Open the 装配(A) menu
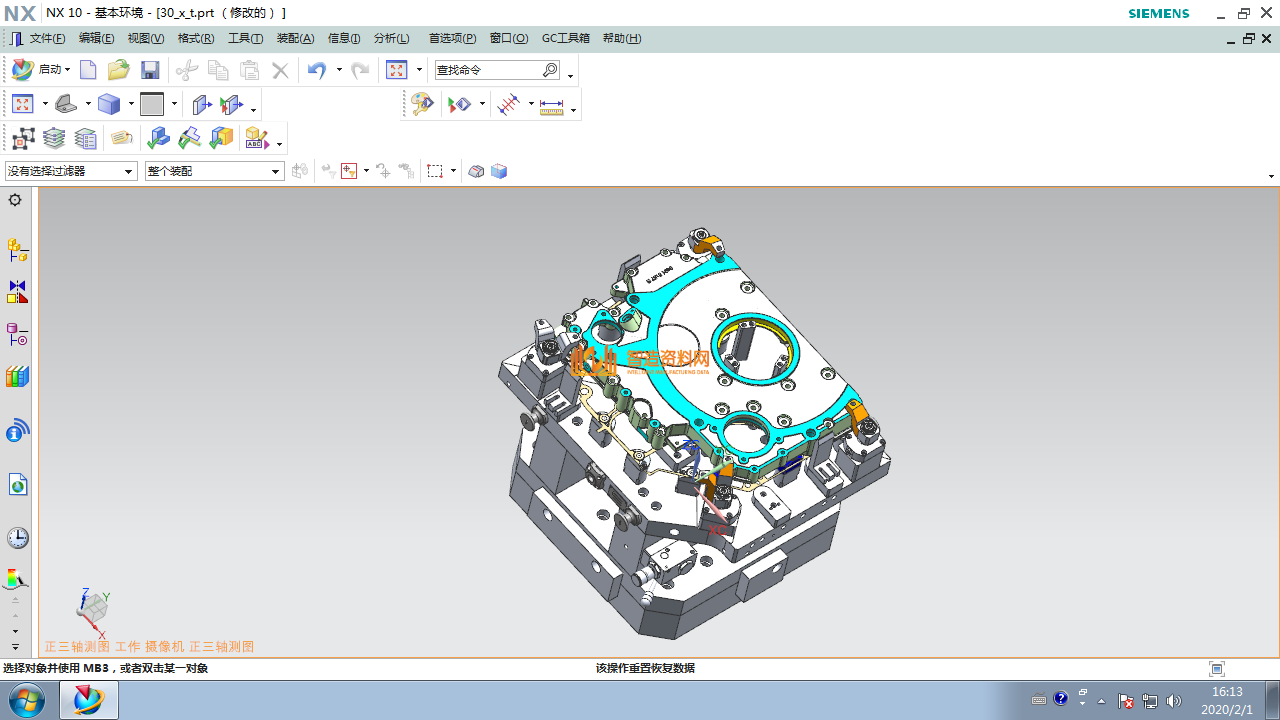Screen dimensions: 1280x720 [295, 38]
